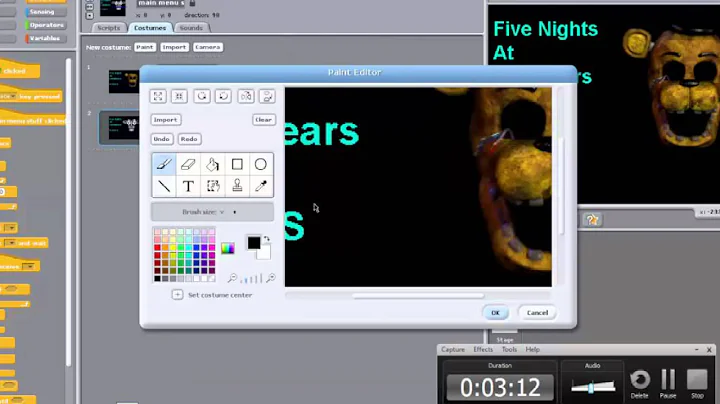
Task: Open the Help menu in recorder
Action: click(x=533, y=349)
